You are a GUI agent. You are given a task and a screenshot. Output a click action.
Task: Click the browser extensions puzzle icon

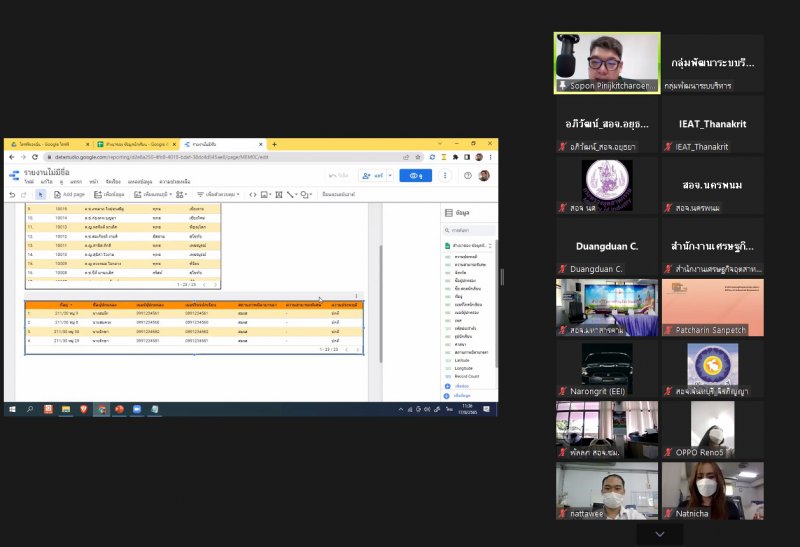click(456, 157)
